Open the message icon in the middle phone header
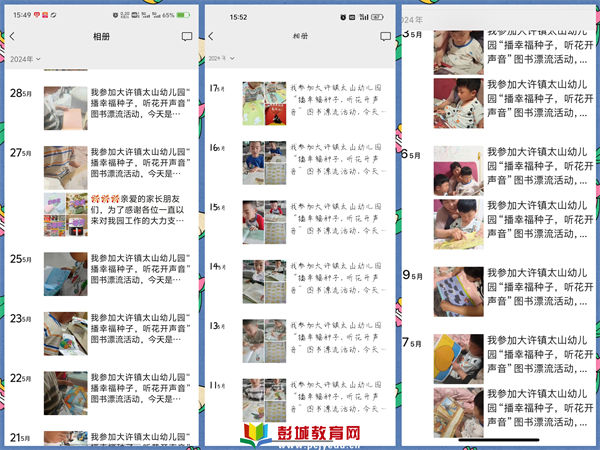600x450 pixels. [x=385, y=36]
